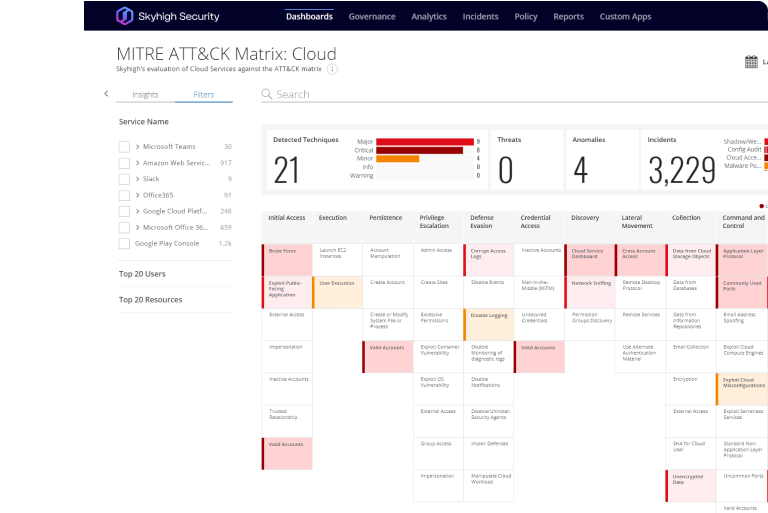
Task: Toggle the Microsoft Office 365 checkbox
Action: coord(124,227)
